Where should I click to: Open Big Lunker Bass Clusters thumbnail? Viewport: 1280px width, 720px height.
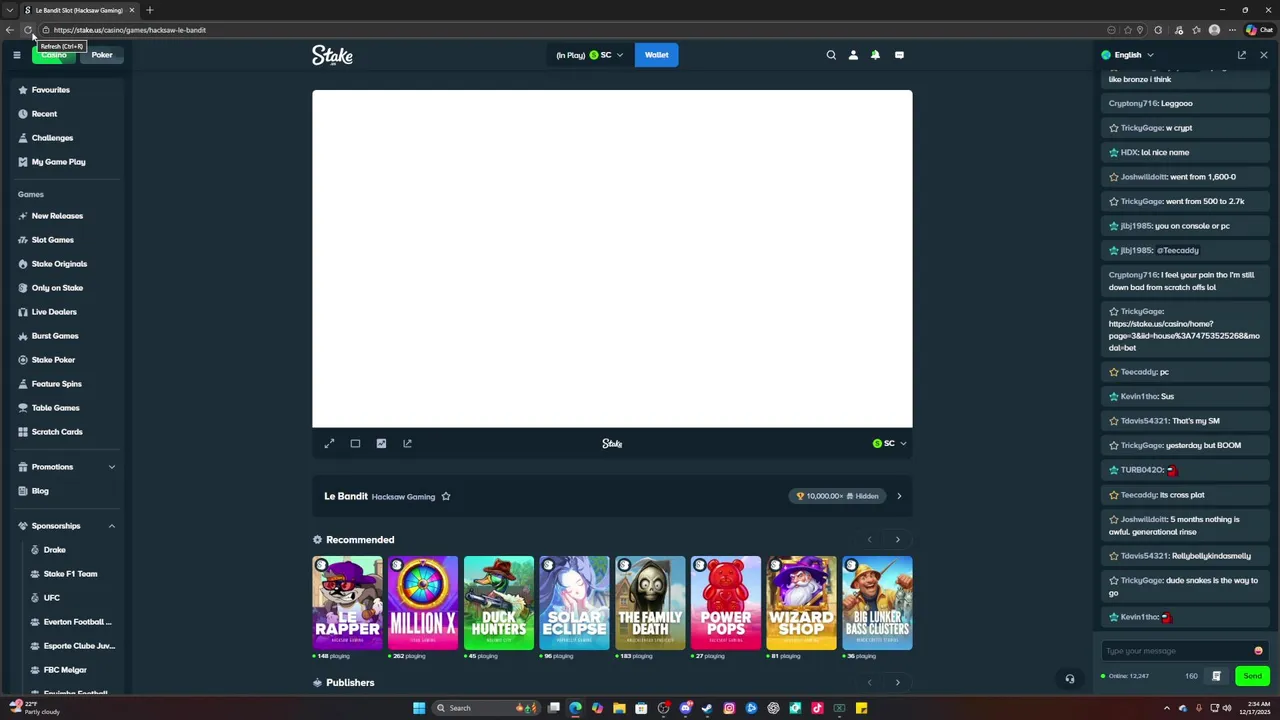tap(877, 603)
